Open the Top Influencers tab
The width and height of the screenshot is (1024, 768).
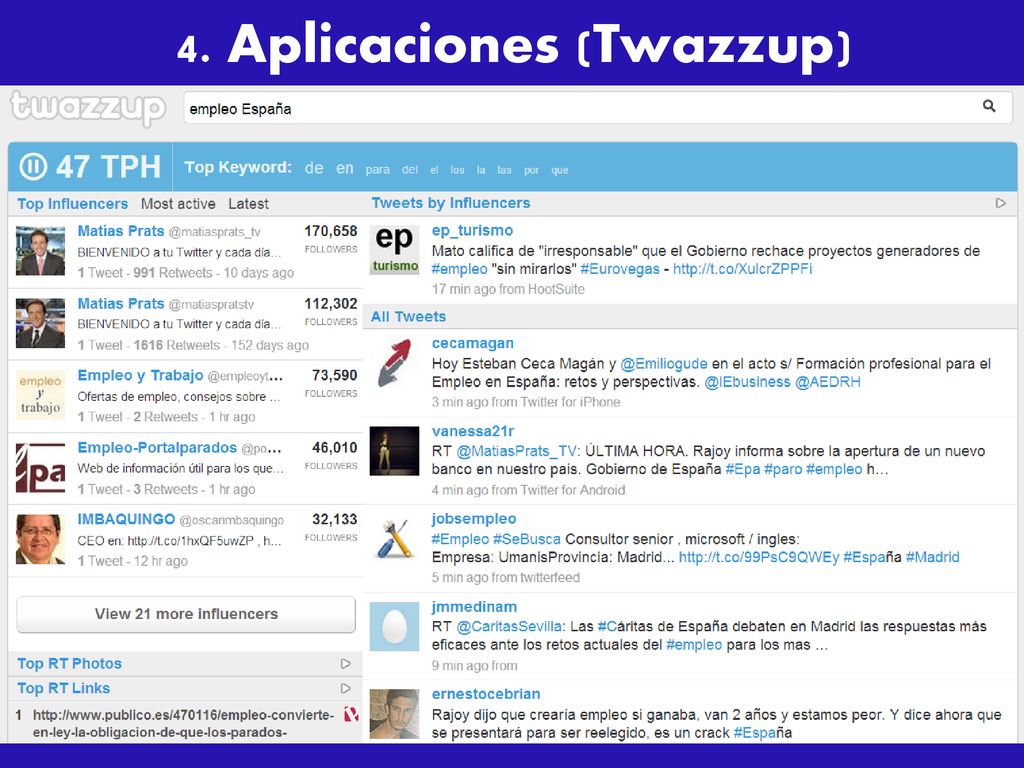(72, 204)
